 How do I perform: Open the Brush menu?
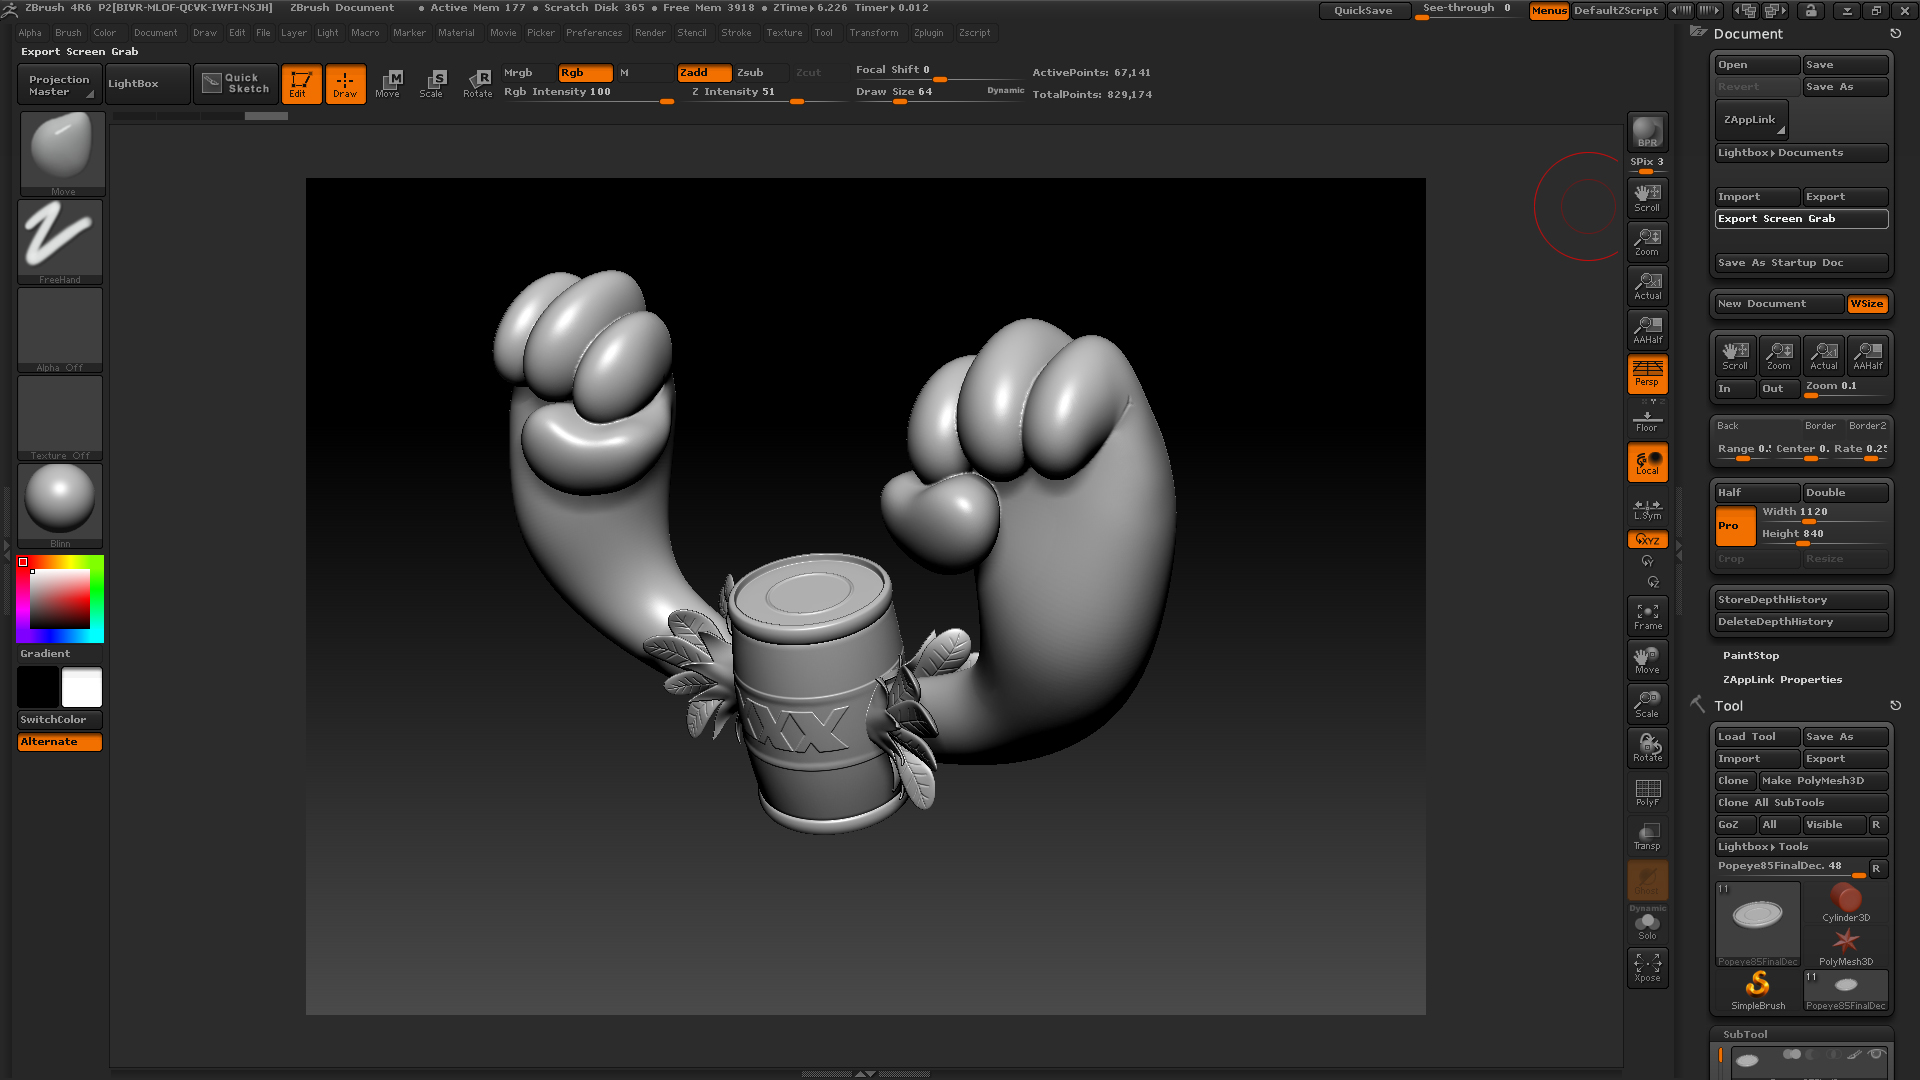tap(68, 33)
